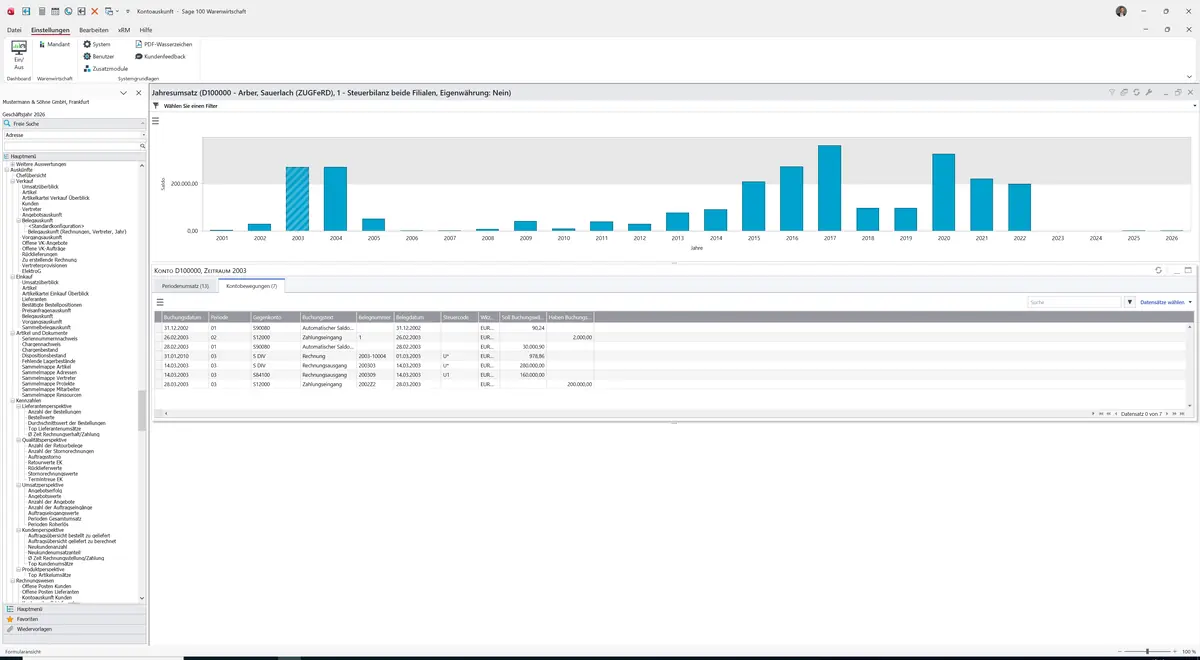Open Benutzer settings

99,57
